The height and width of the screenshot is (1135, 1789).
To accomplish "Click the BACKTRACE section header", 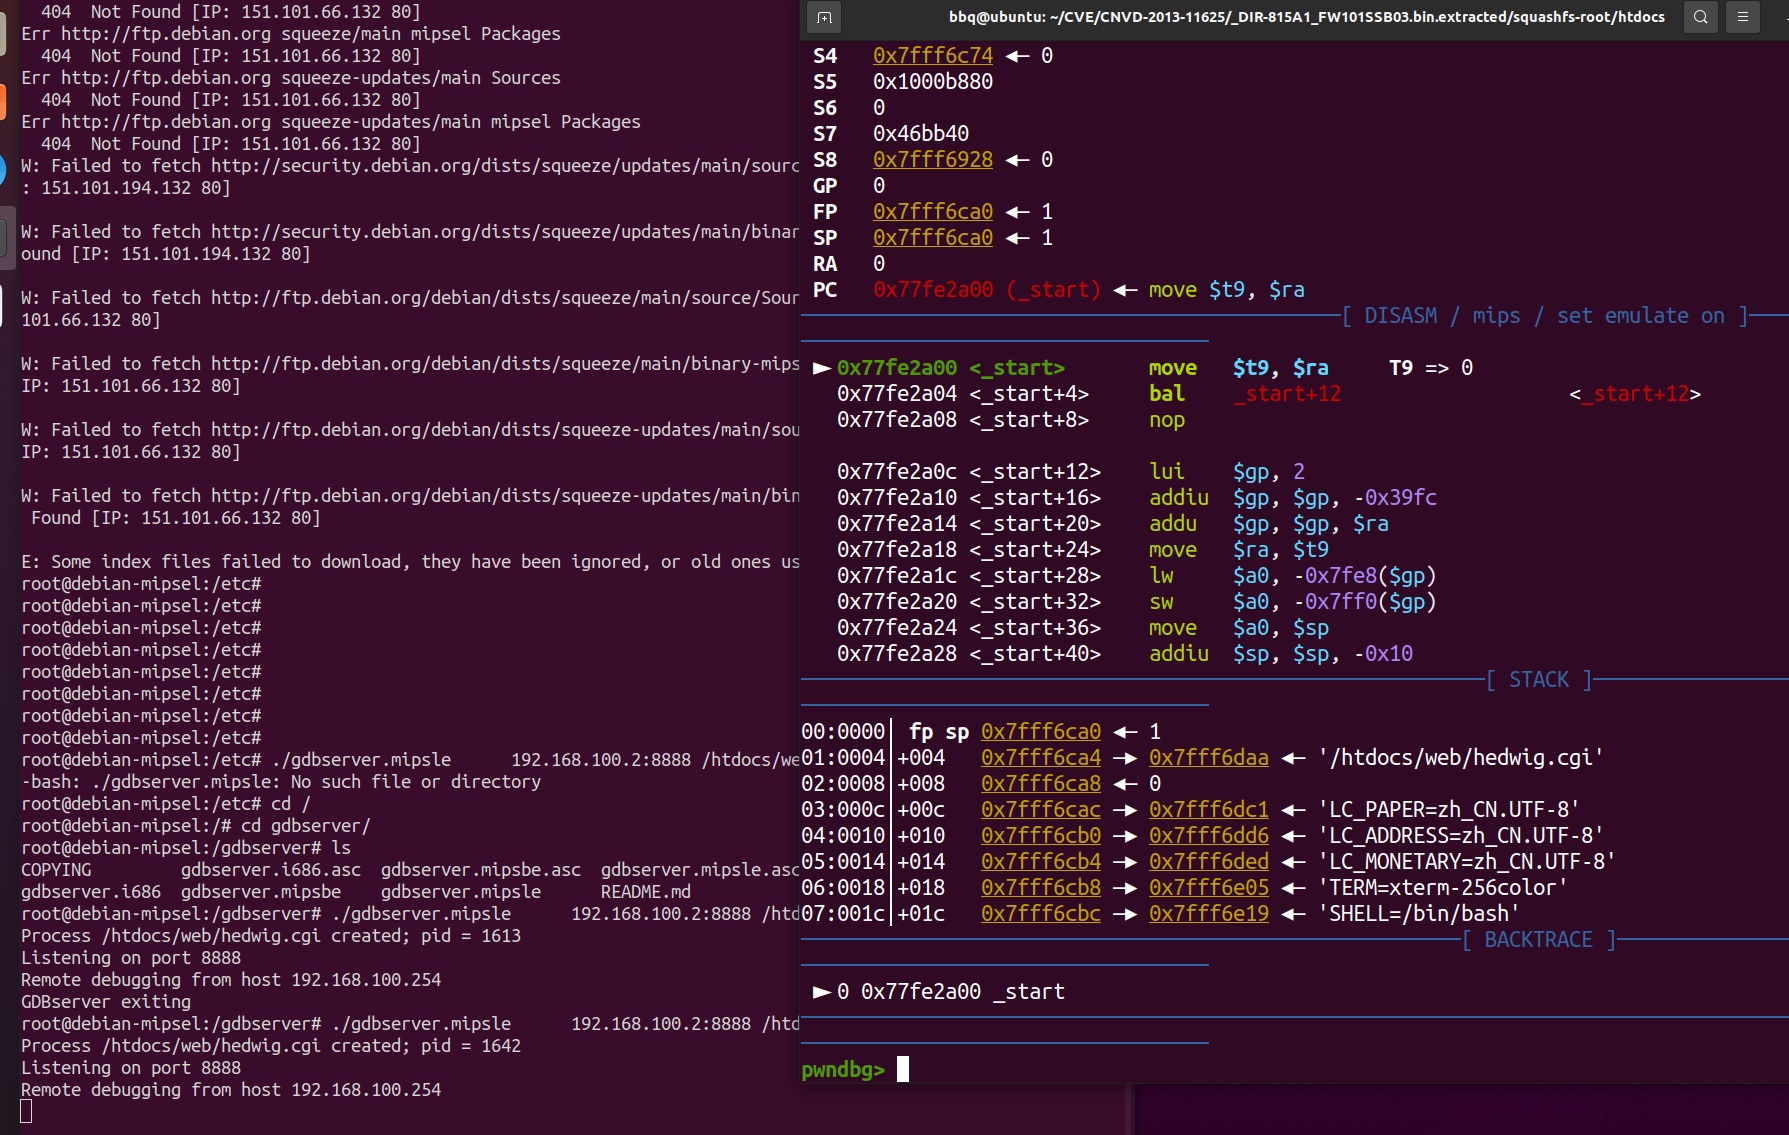I will click(1539, 940).
